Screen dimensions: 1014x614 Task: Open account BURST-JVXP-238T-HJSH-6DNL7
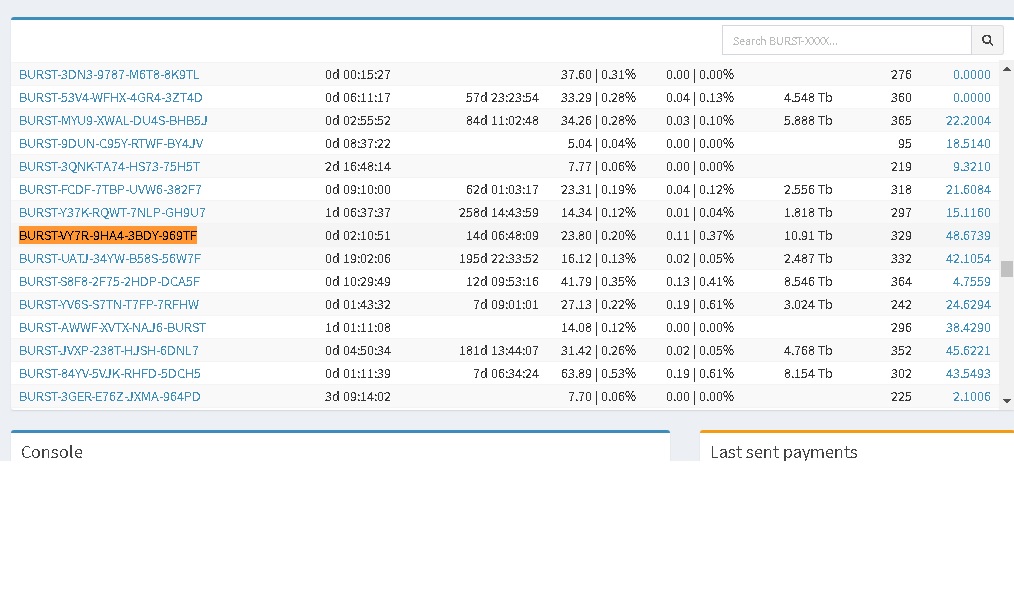coord(109,350)
